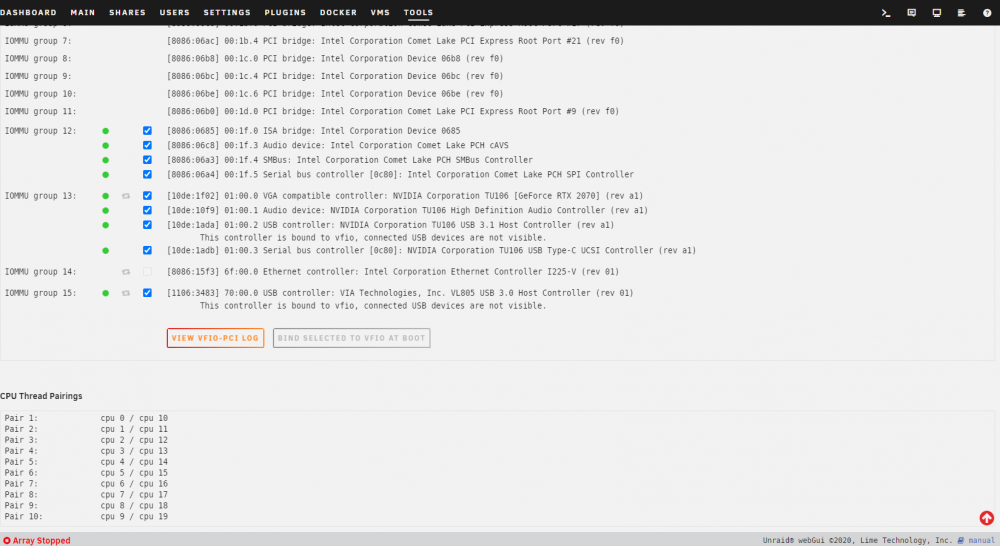Uncheck VIA VL805 USB 3.0 checkbox

[x=147, y=293]
